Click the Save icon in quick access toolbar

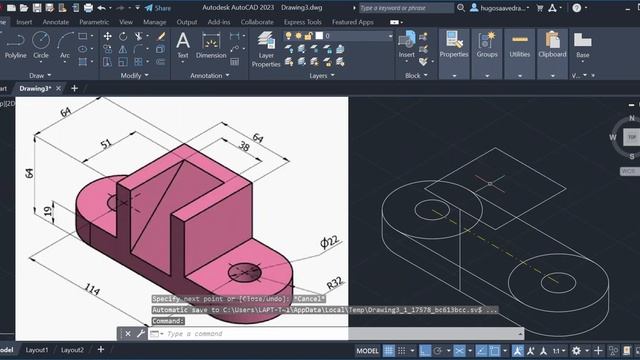37,8
